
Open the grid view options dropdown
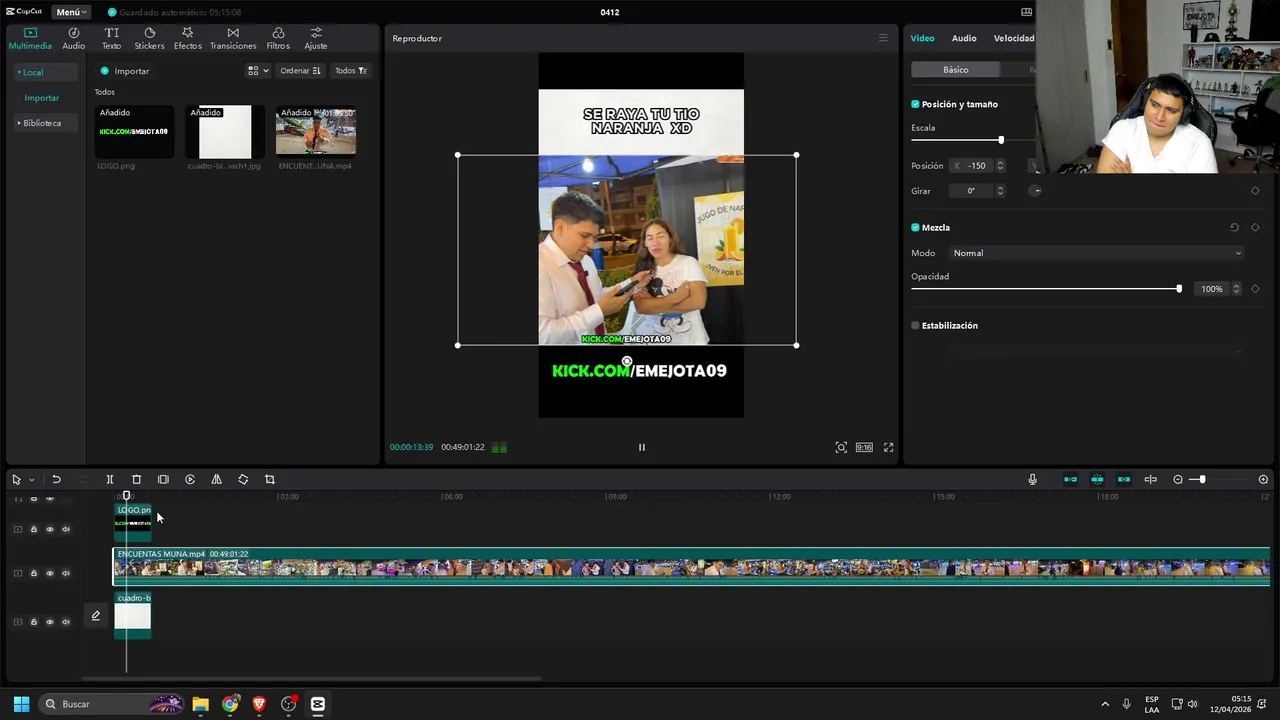(x=258, y=71)
